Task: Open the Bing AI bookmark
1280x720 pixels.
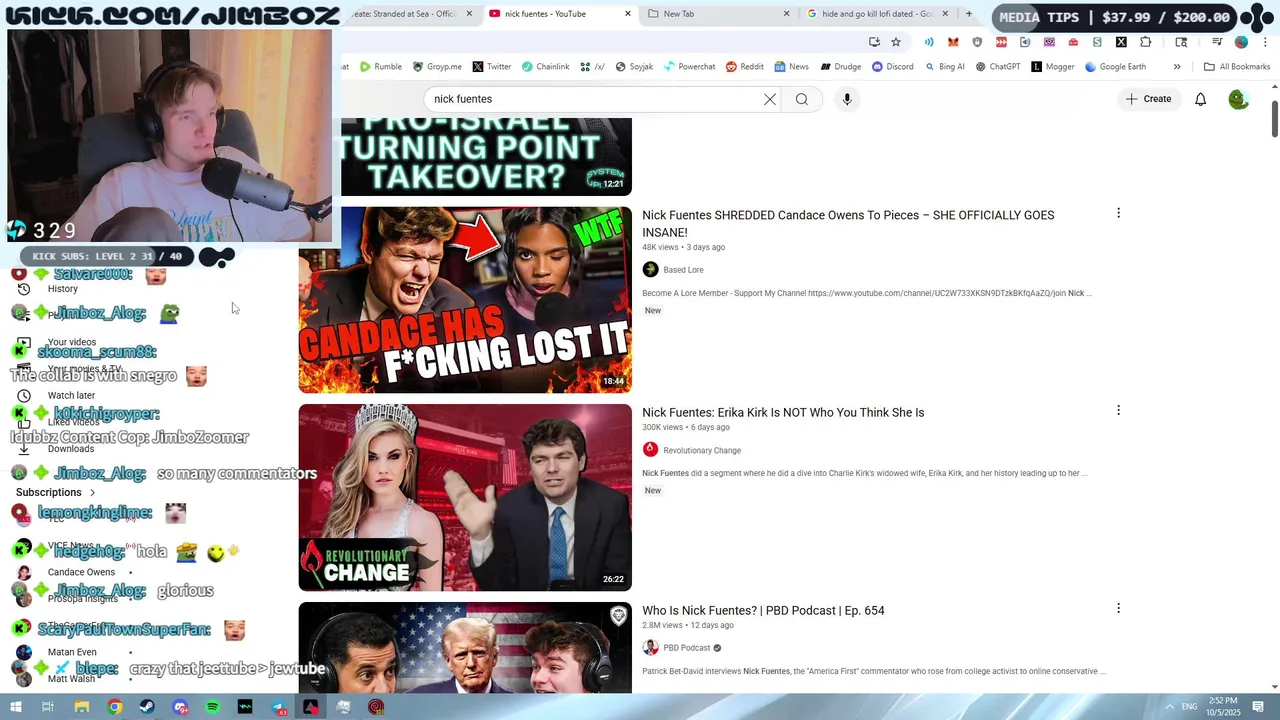Action: pos(944,67)
